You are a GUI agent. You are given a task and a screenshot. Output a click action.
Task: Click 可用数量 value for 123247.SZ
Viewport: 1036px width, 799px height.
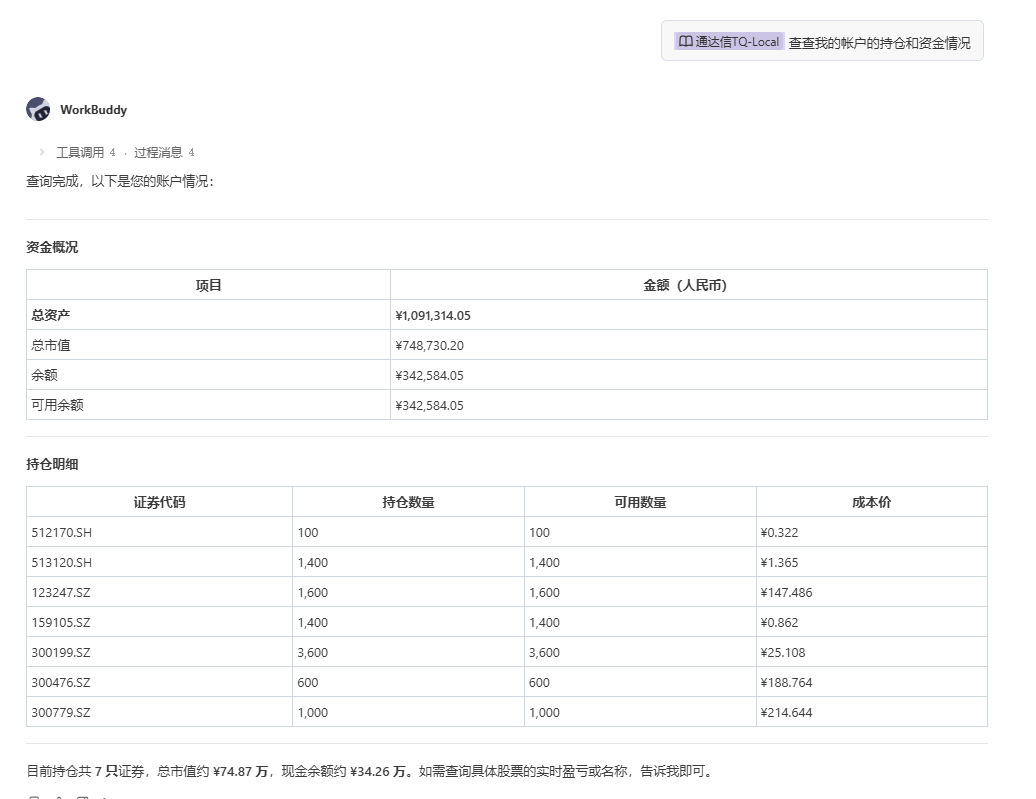point(544,593)
